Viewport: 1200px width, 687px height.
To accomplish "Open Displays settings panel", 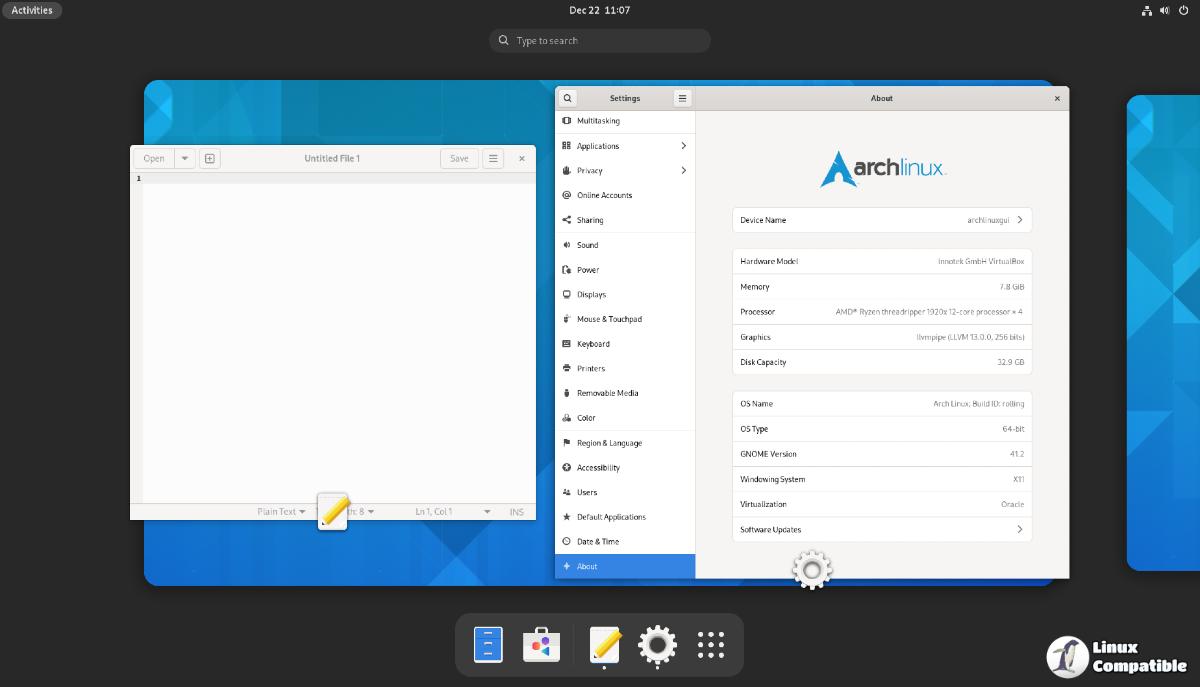I will click(591, 295).
